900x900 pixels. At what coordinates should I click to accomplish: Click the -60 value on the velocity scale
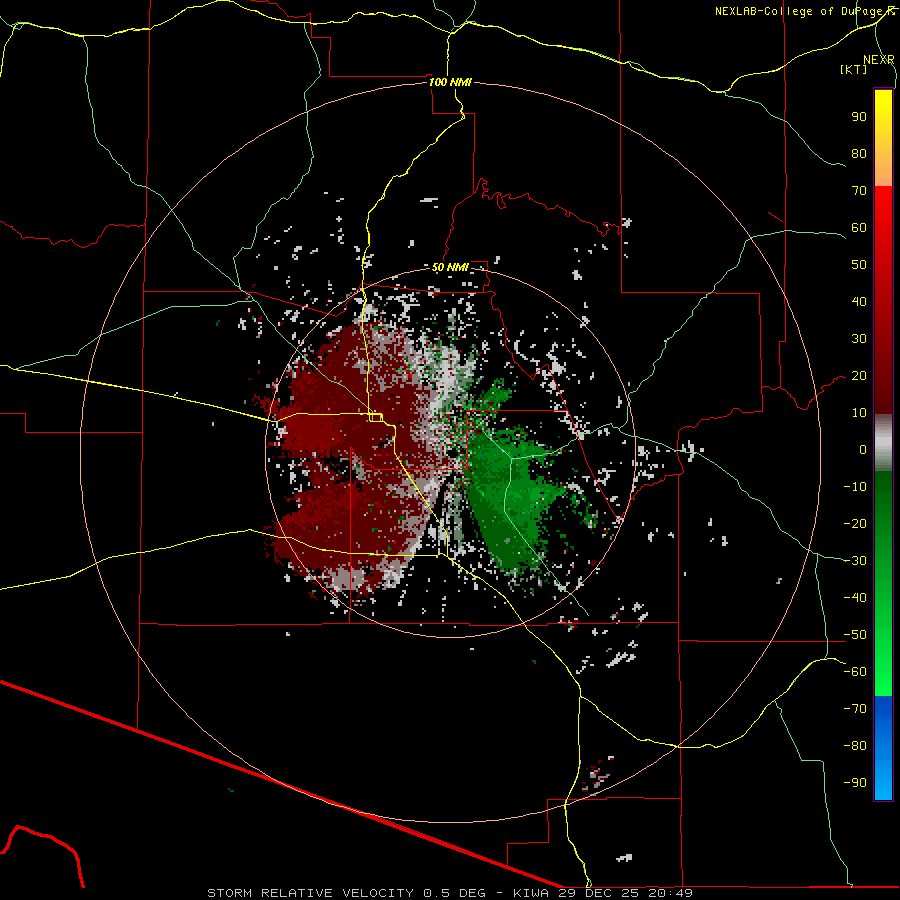pos(855,672)
